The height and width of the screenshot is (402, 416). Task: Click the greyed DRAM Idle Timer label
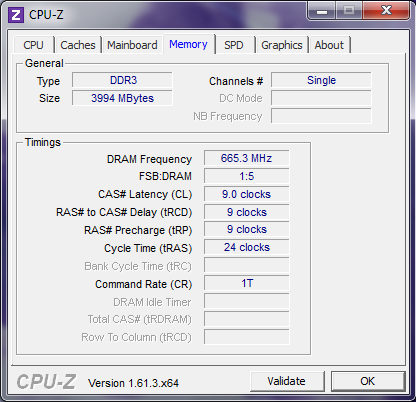152,302
